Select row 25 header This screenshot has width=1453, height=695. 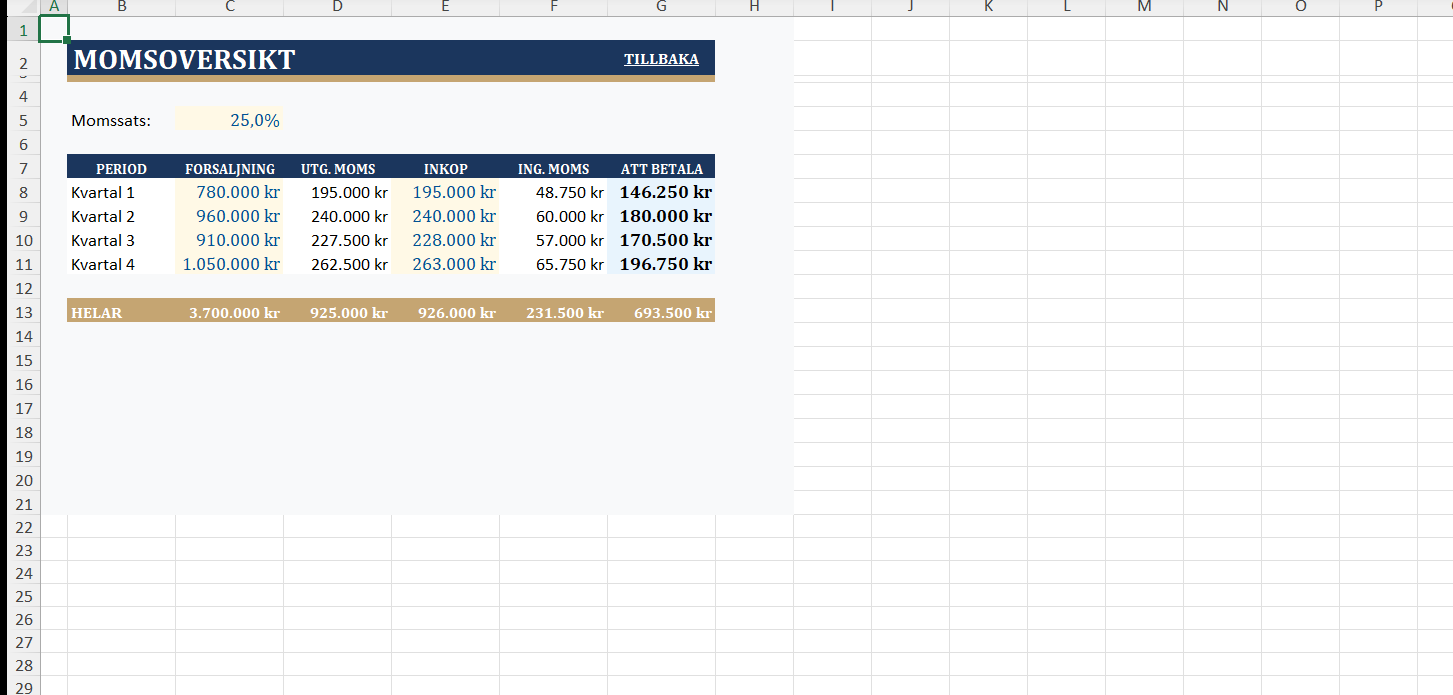(x=24, y=597)
